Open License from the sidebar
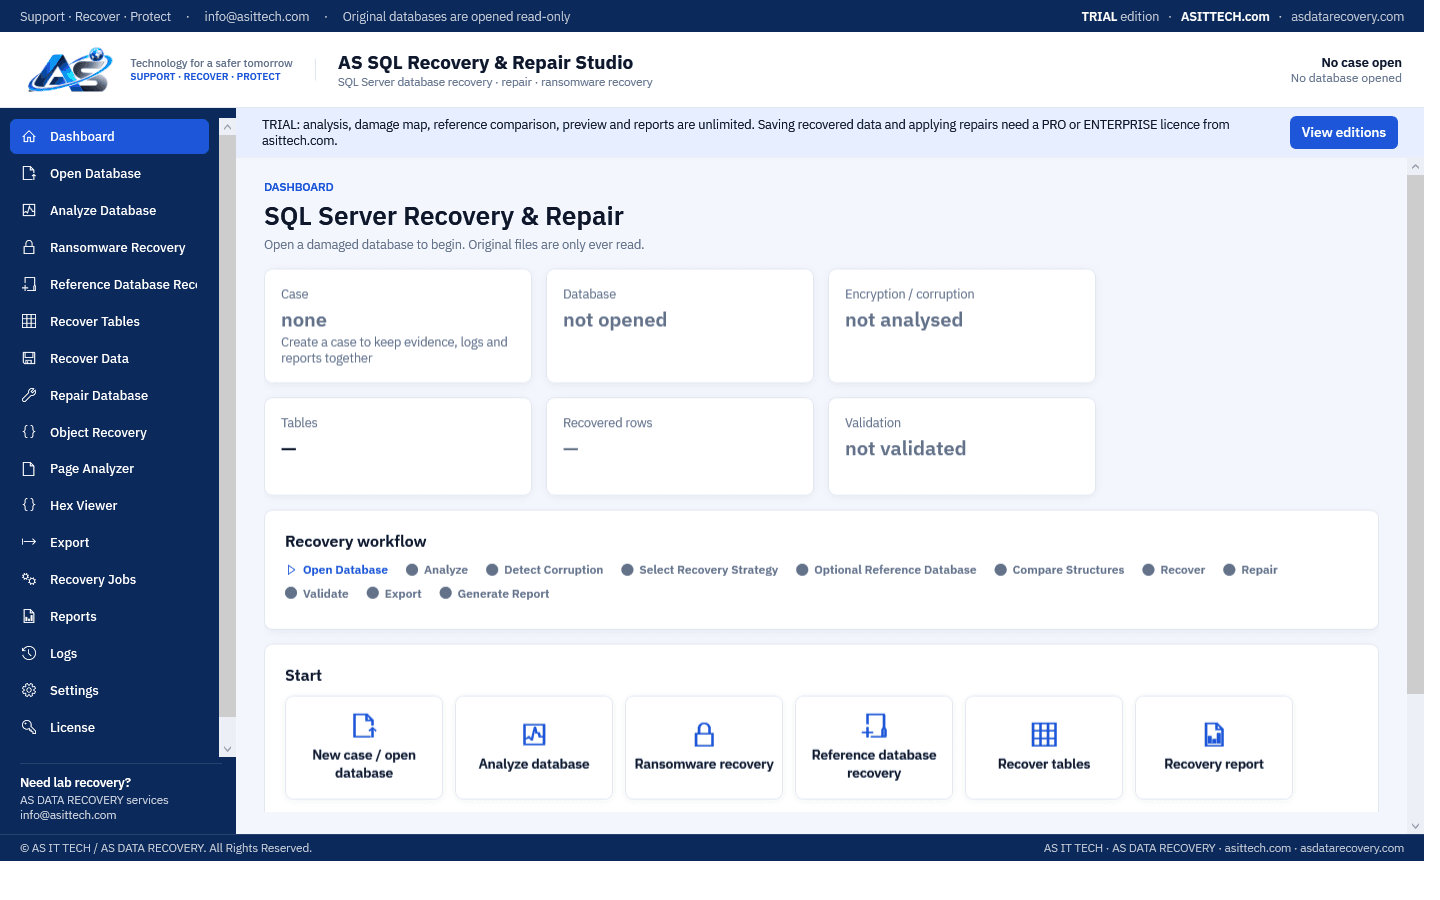 [109, 727]
